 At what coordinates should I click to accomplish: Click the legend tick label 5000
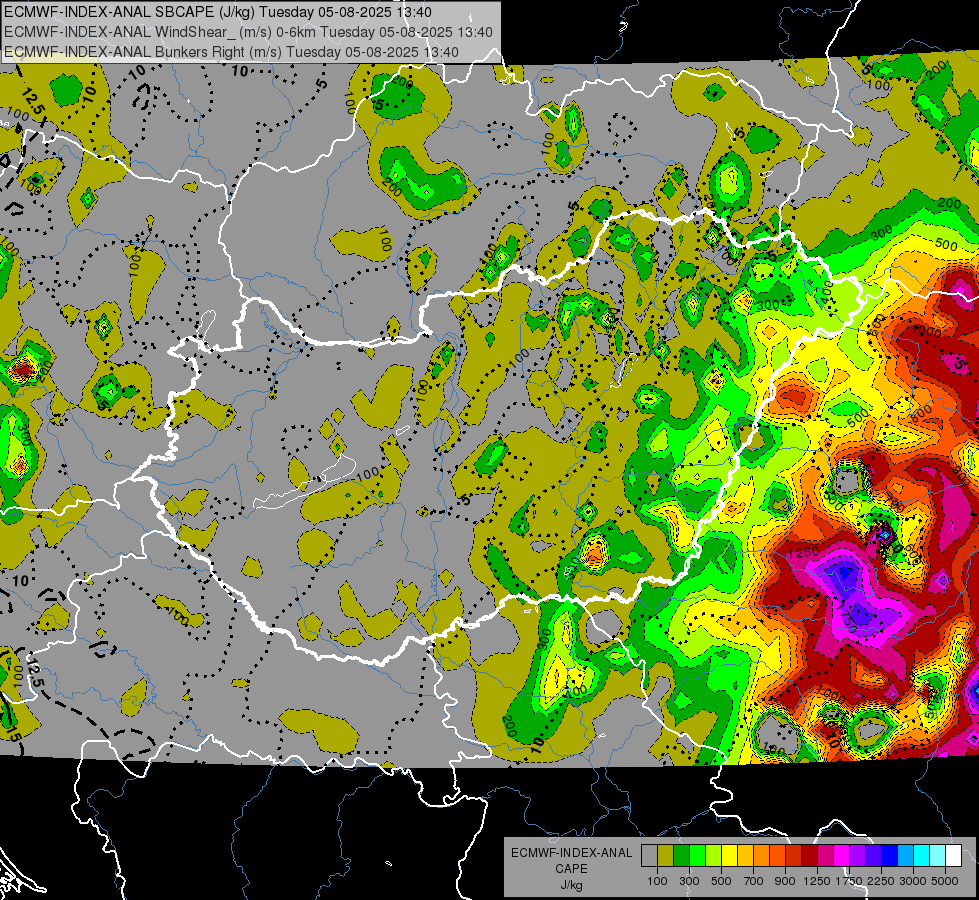click(x=945, y=881)
